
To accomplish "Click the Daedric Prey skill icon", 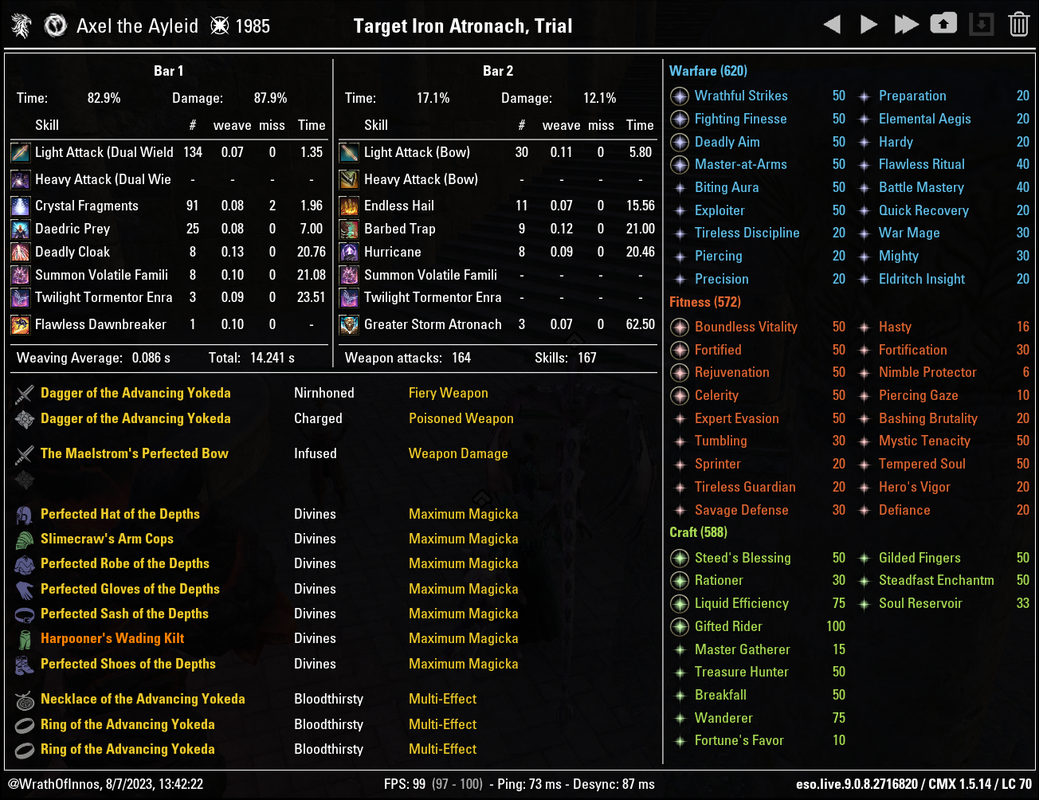I will pos(21,229).
